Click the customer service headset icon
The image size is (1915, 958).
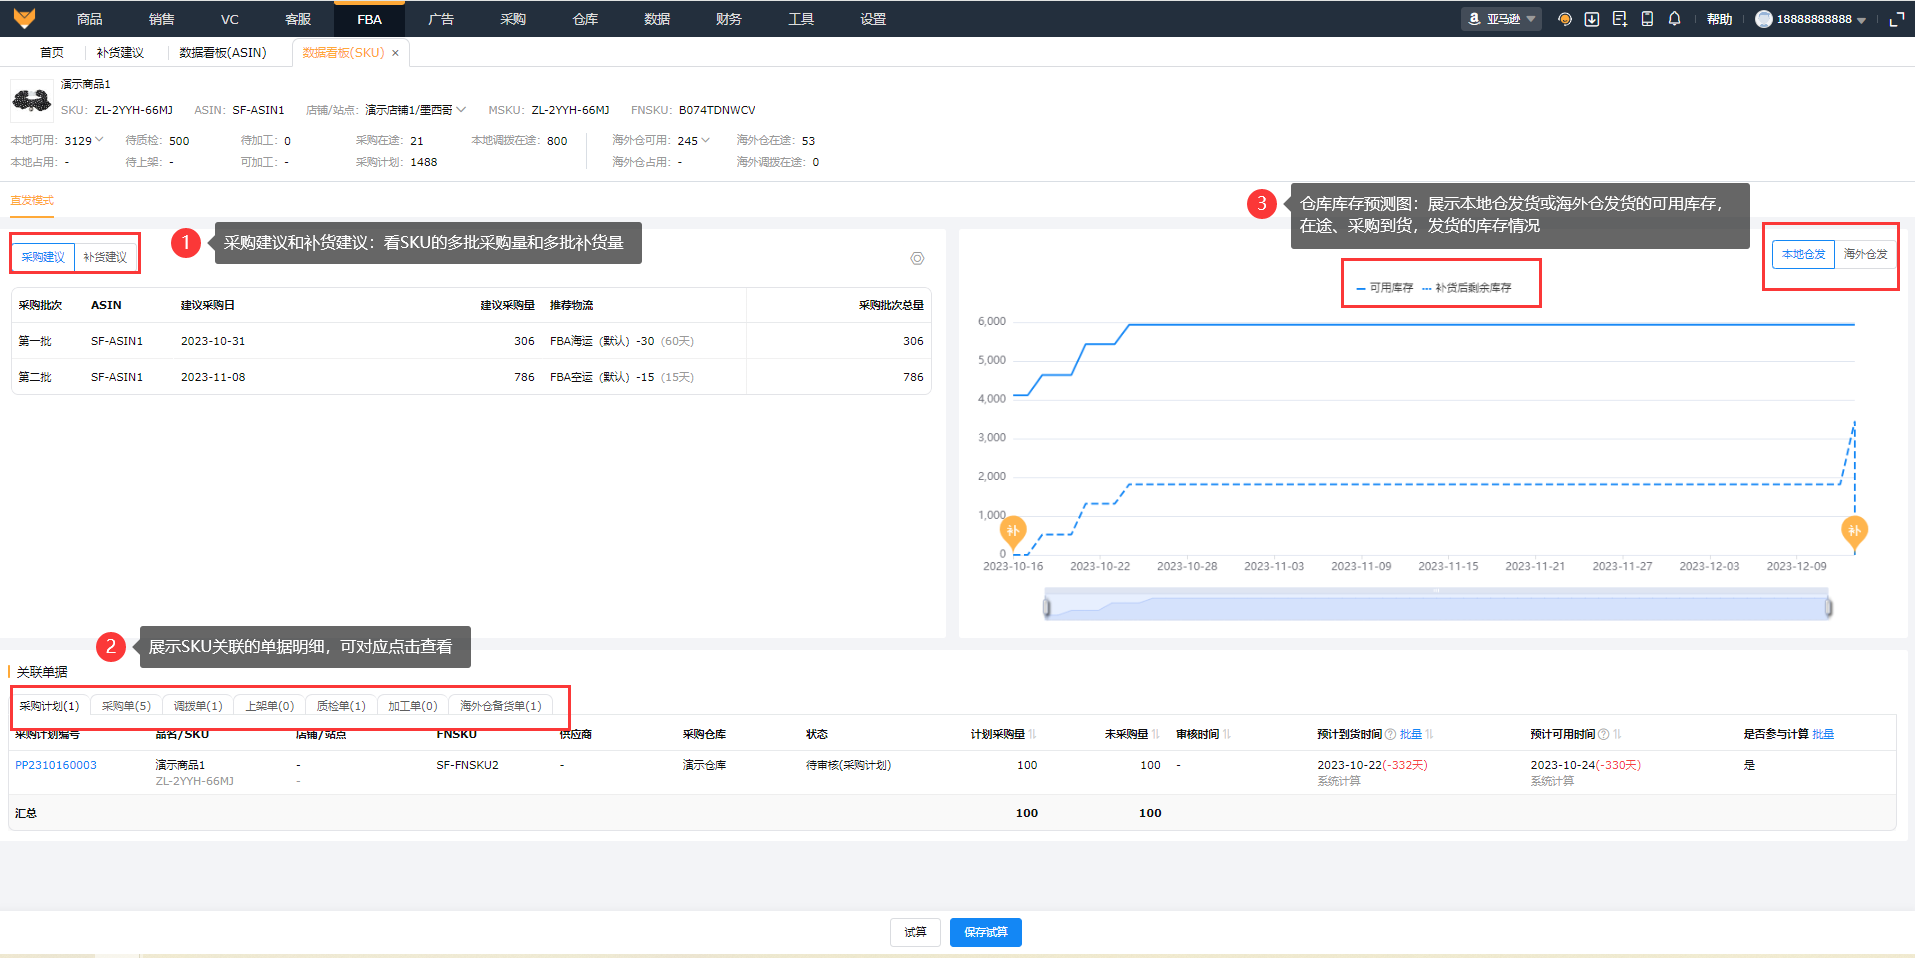coord(1565,19)
